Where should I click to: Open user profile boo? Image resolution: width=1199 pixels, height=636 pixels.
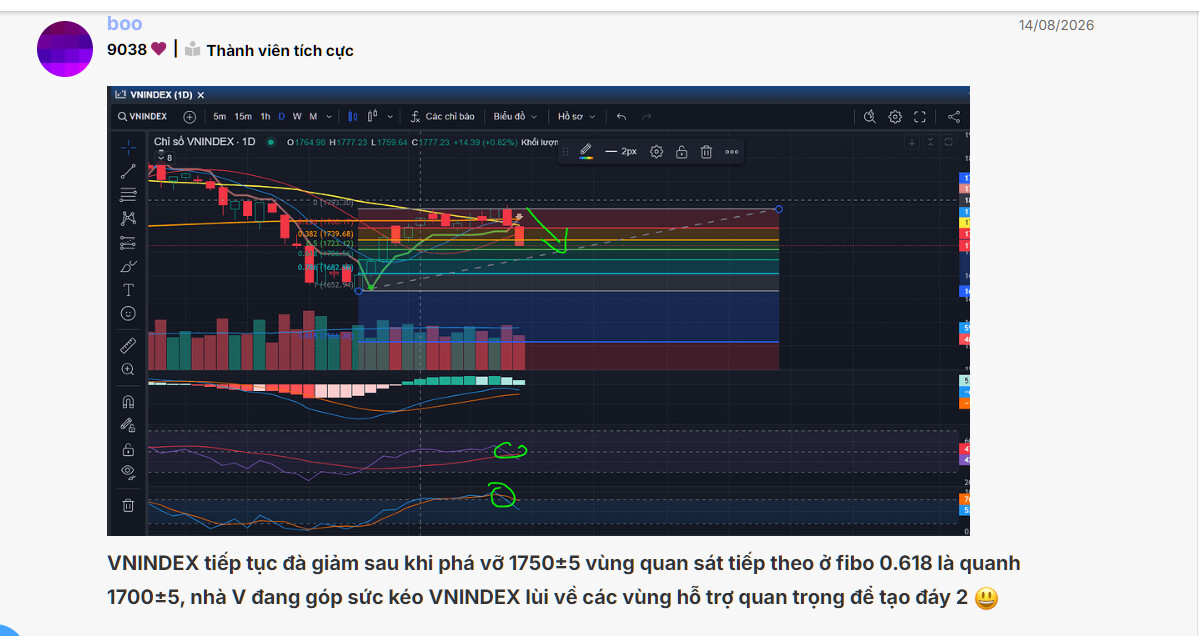tap(125, 24)
